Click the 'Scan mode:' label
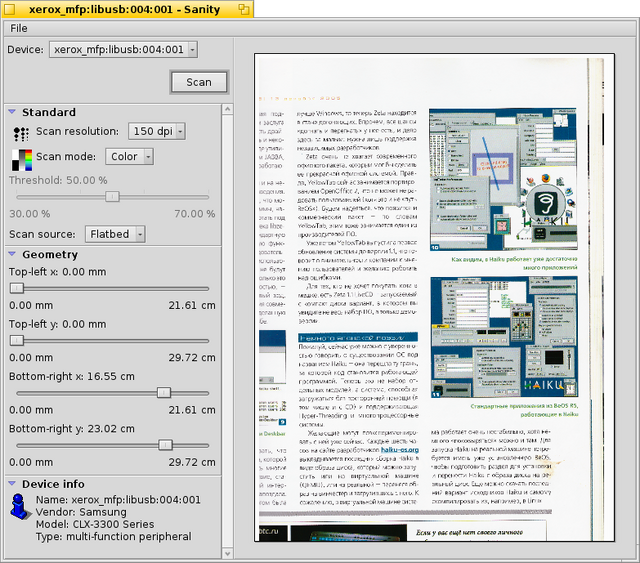Image resolution: width=640 pixels, height=563 pixels. click(66, 156)
